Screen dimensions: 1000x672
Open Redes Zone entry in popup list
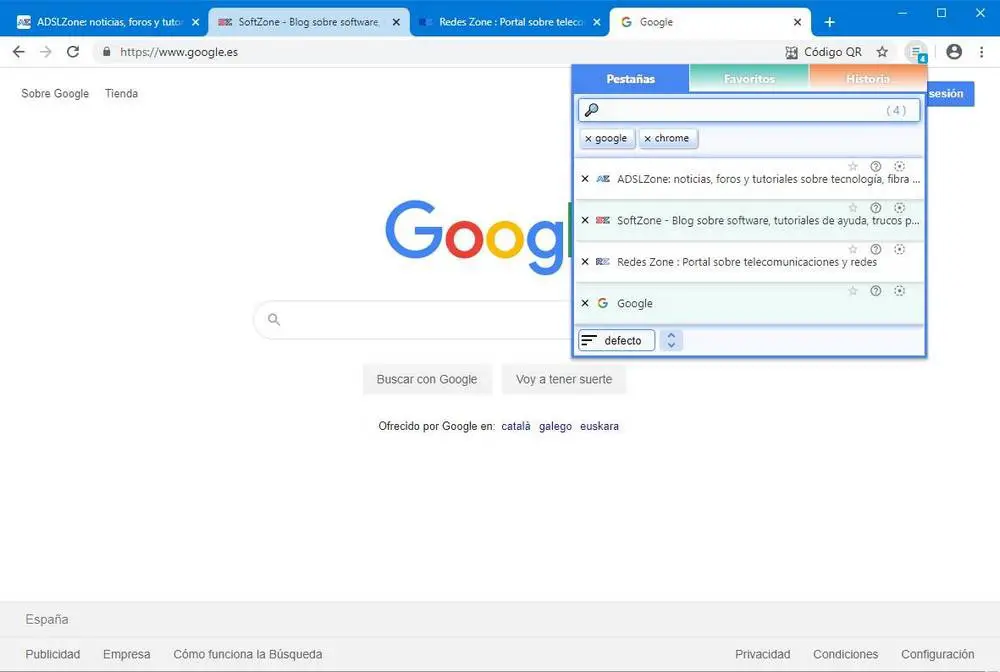(x=747, y=262)
